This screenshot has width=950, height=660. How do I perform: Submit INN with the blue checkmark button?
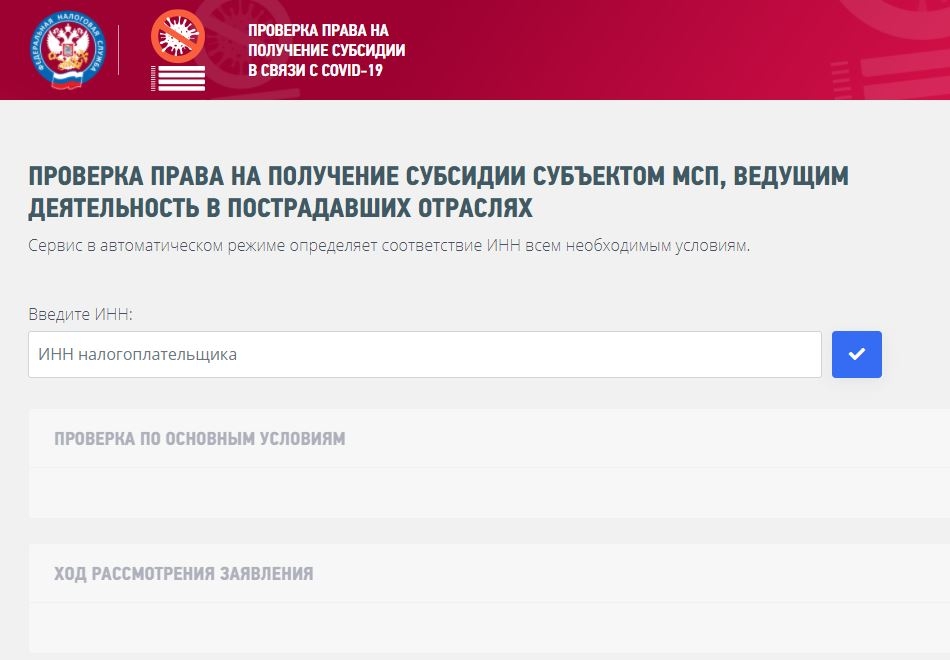coord(857,355)
